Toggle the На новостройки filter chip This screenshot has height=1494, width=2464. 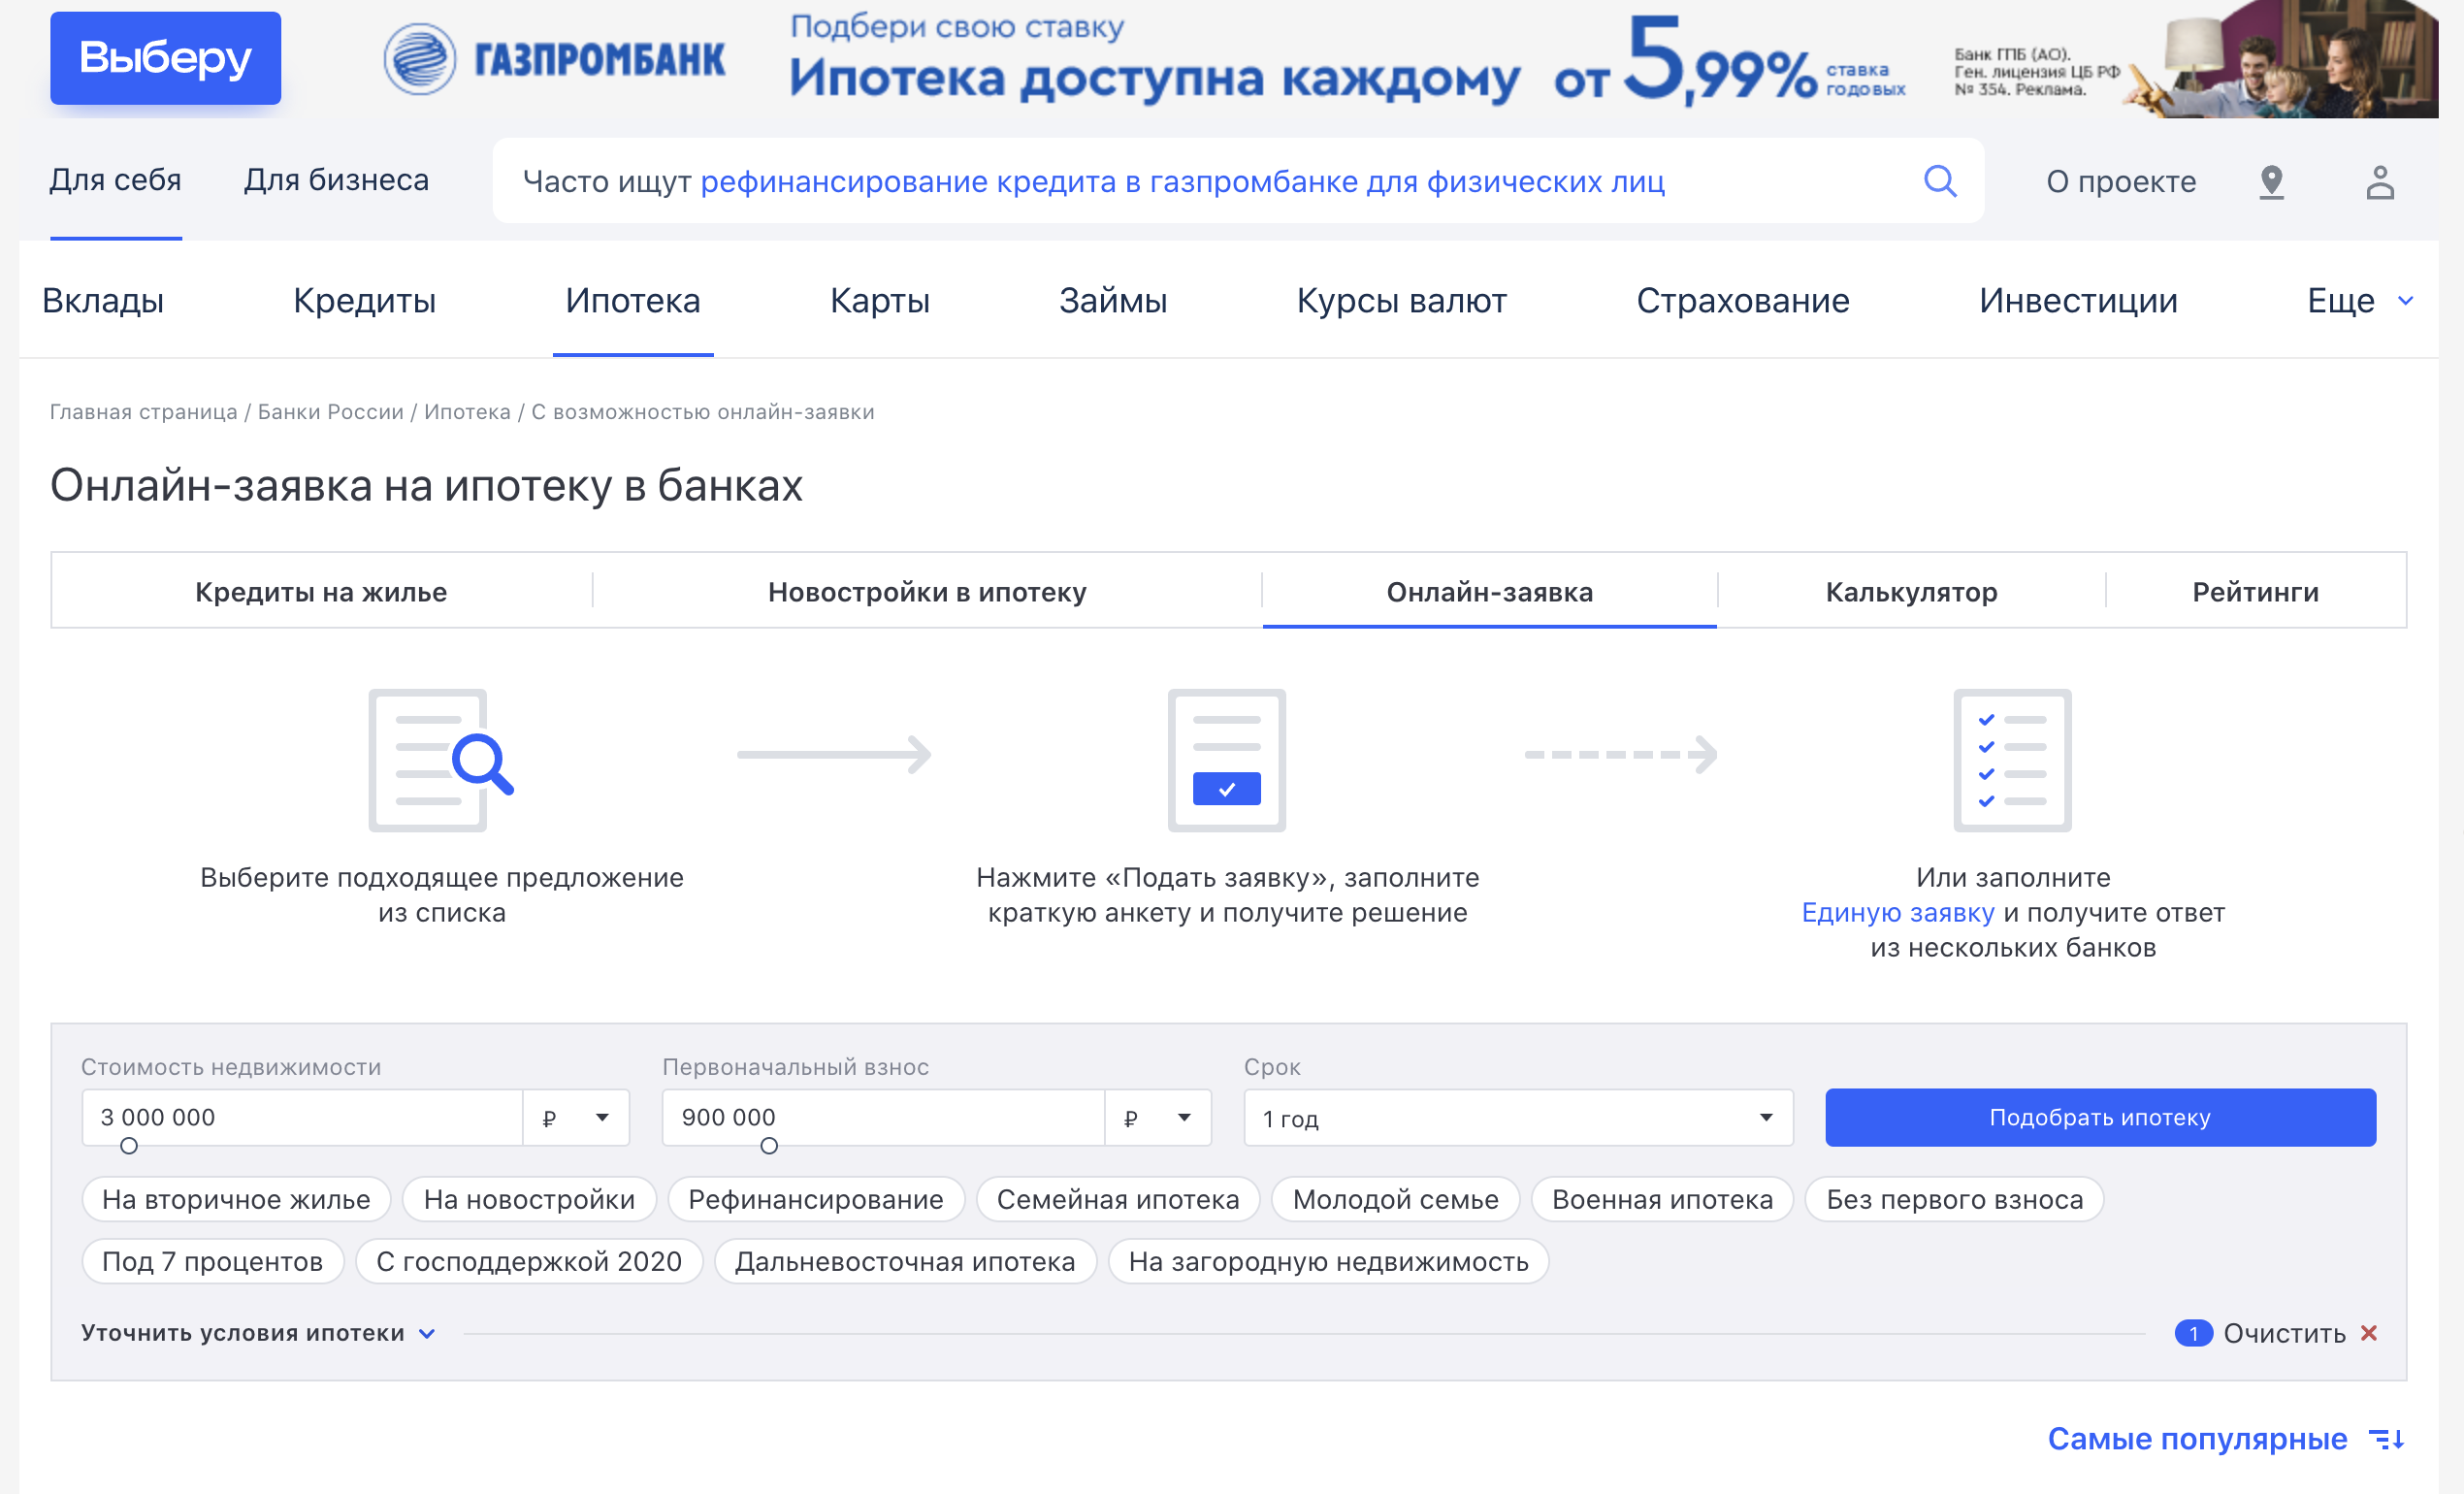(529, 1199)
